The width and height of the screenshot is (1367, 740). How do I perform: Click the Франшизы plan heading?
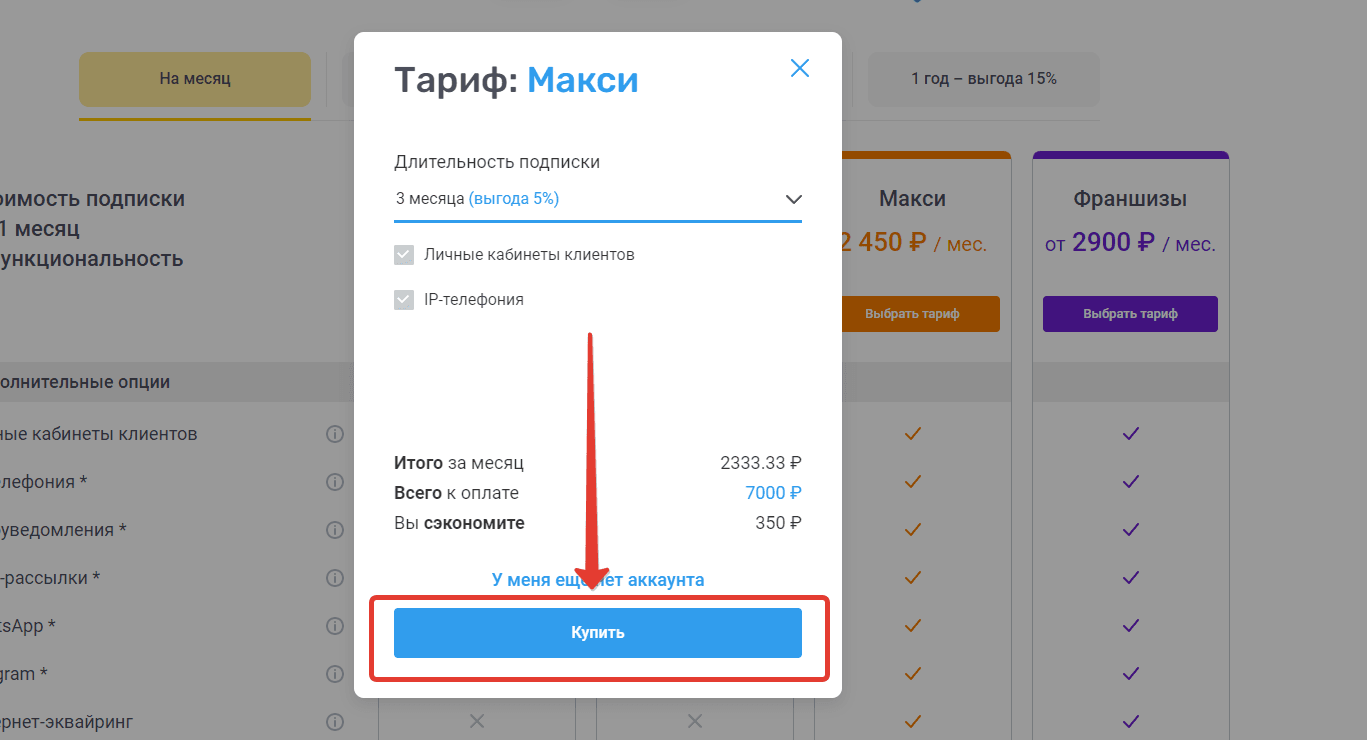click(x=1130, y=199)
